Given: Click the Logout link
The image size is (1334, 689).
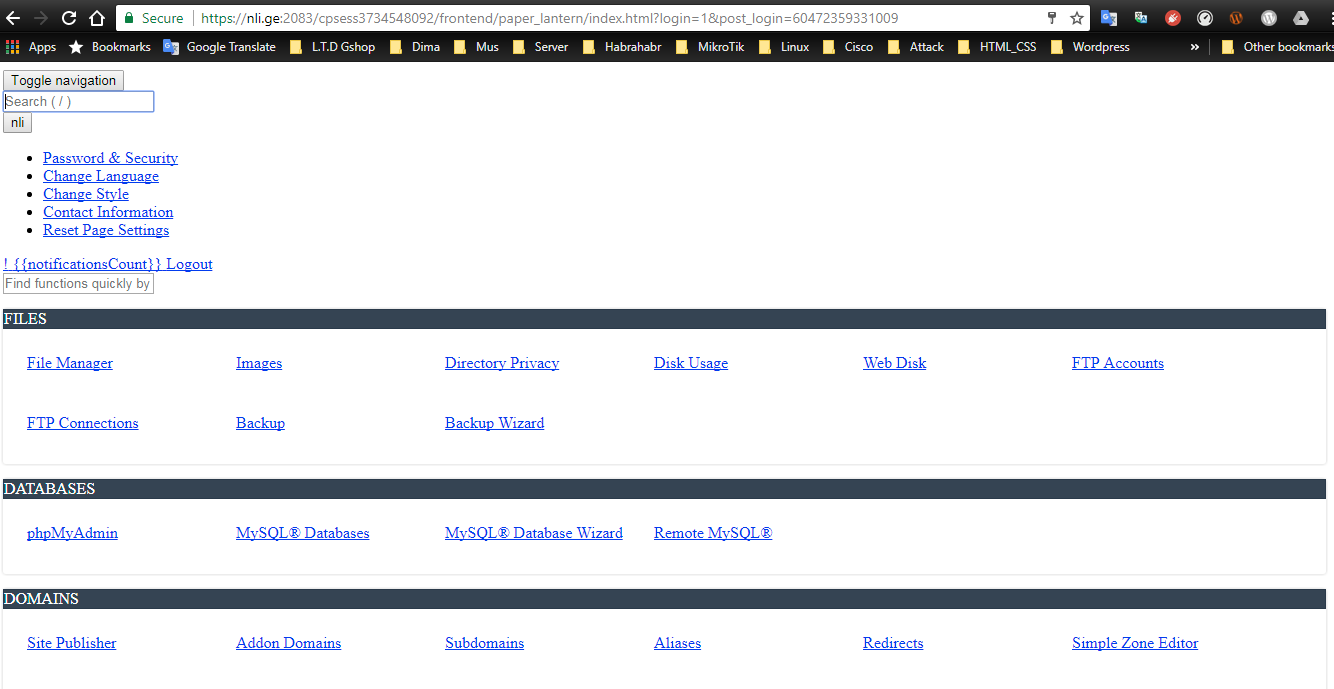Looking at the screenshot, I should [189, 264].
